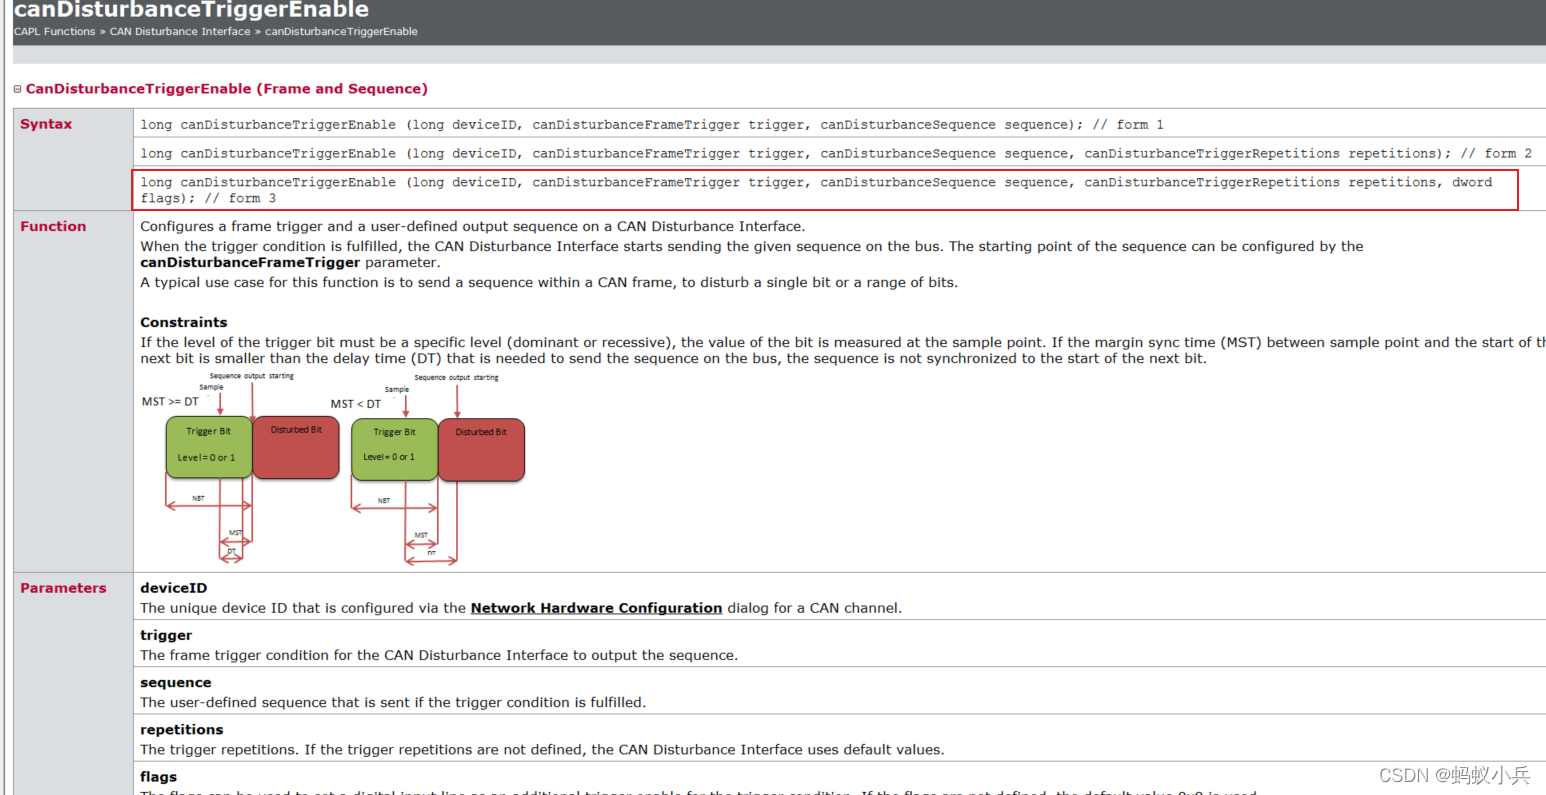Click the 'A typical use case' sentence
This screenshot has height=795, width=1546.
pyautogui.click(x=549, y=283)
